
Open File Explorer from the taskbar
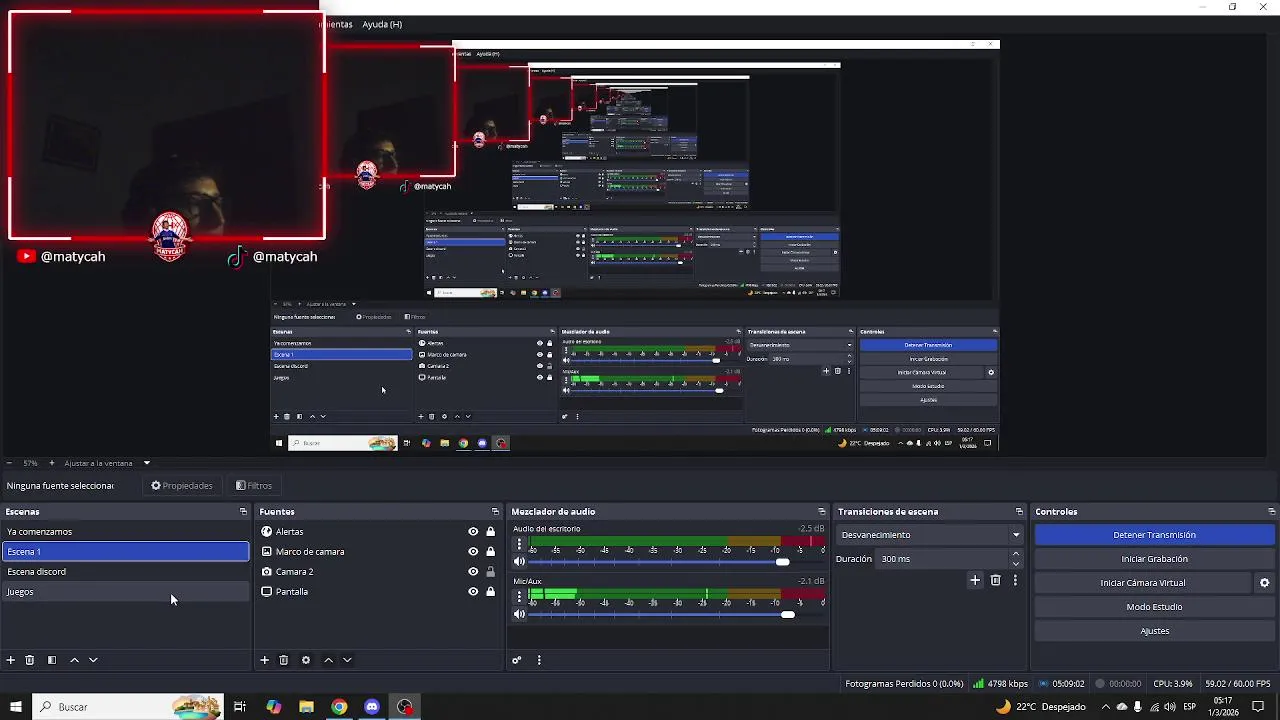point(306,707)
